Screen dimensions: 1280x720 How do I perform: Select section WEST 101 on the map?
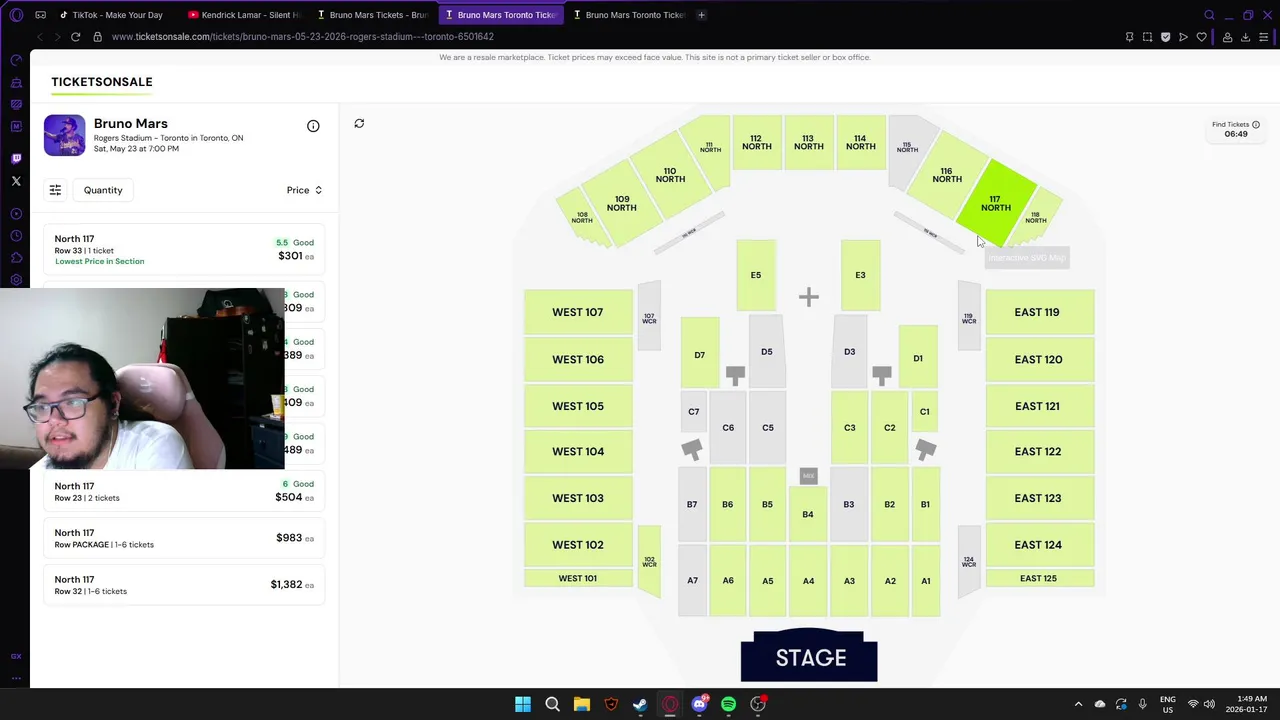(x=578, y=578)
